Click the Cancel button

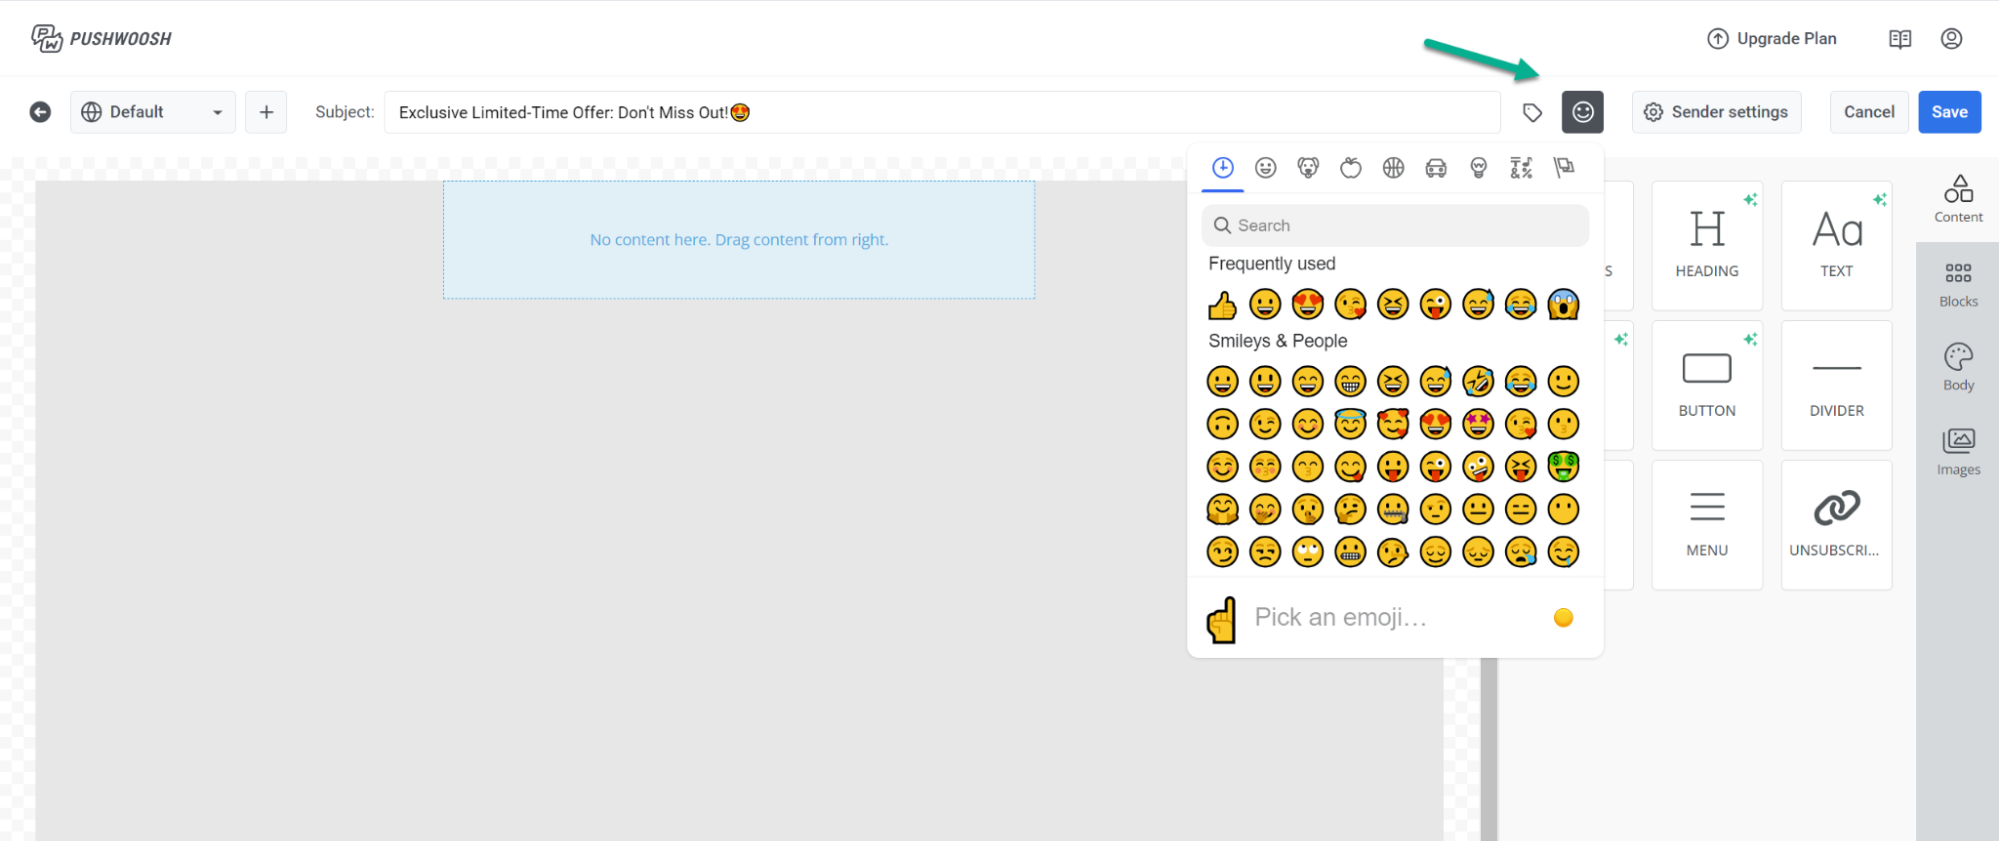click(1868, 112)
